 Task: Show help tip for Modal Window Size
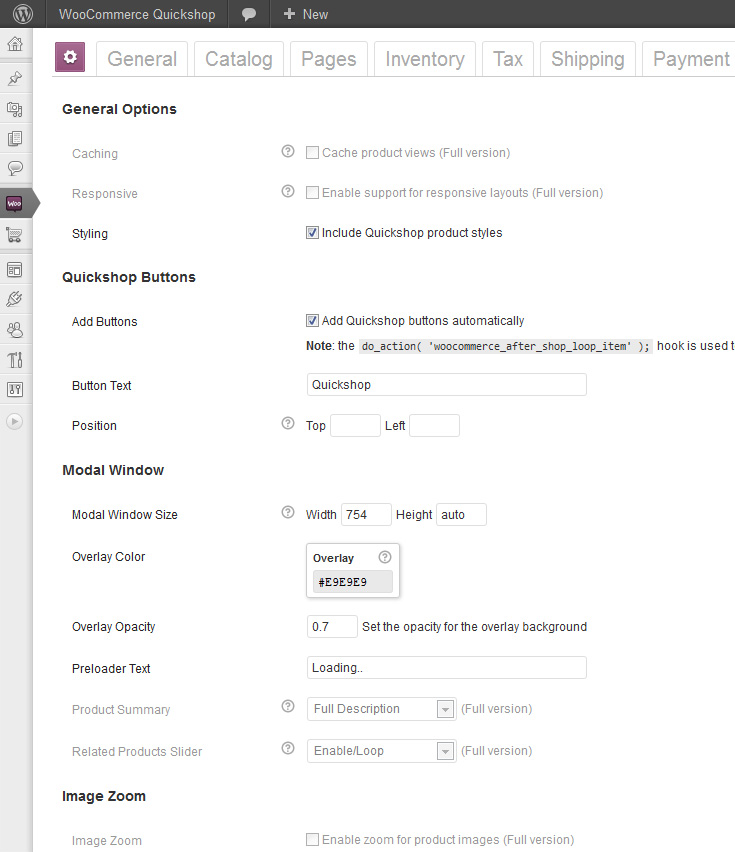pos(288,512)
